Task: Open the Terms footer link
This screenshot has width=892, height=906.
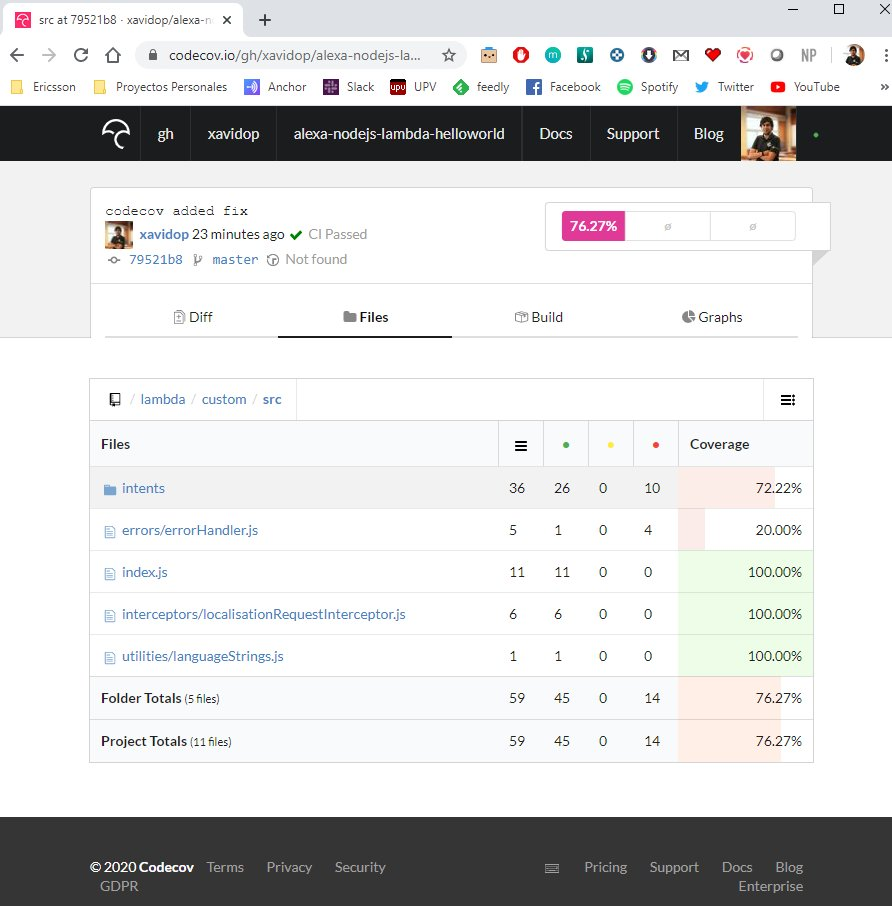Action: coord(225,867)
